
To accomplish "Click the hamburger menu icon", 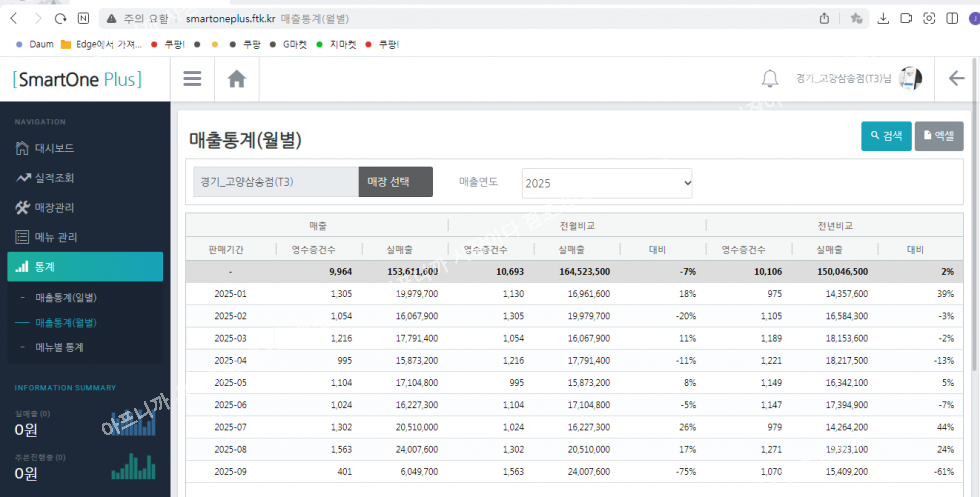I will [x=193, y=79].
